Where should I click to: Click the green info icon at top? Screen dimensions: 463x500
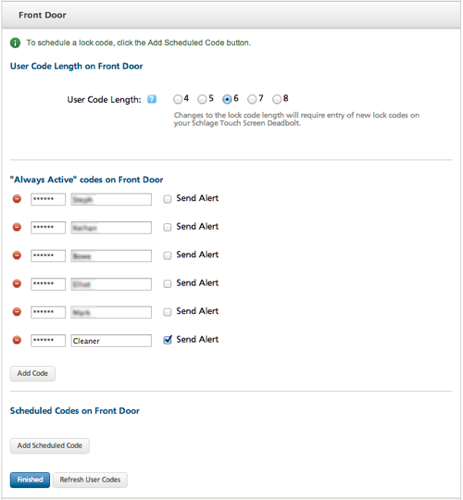(15, 43)
